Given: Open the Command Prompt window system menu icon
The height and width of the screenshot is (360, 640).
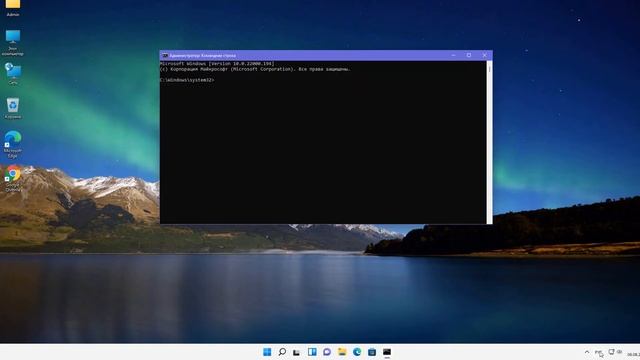Looking at the screenshot, I should 165,56.
